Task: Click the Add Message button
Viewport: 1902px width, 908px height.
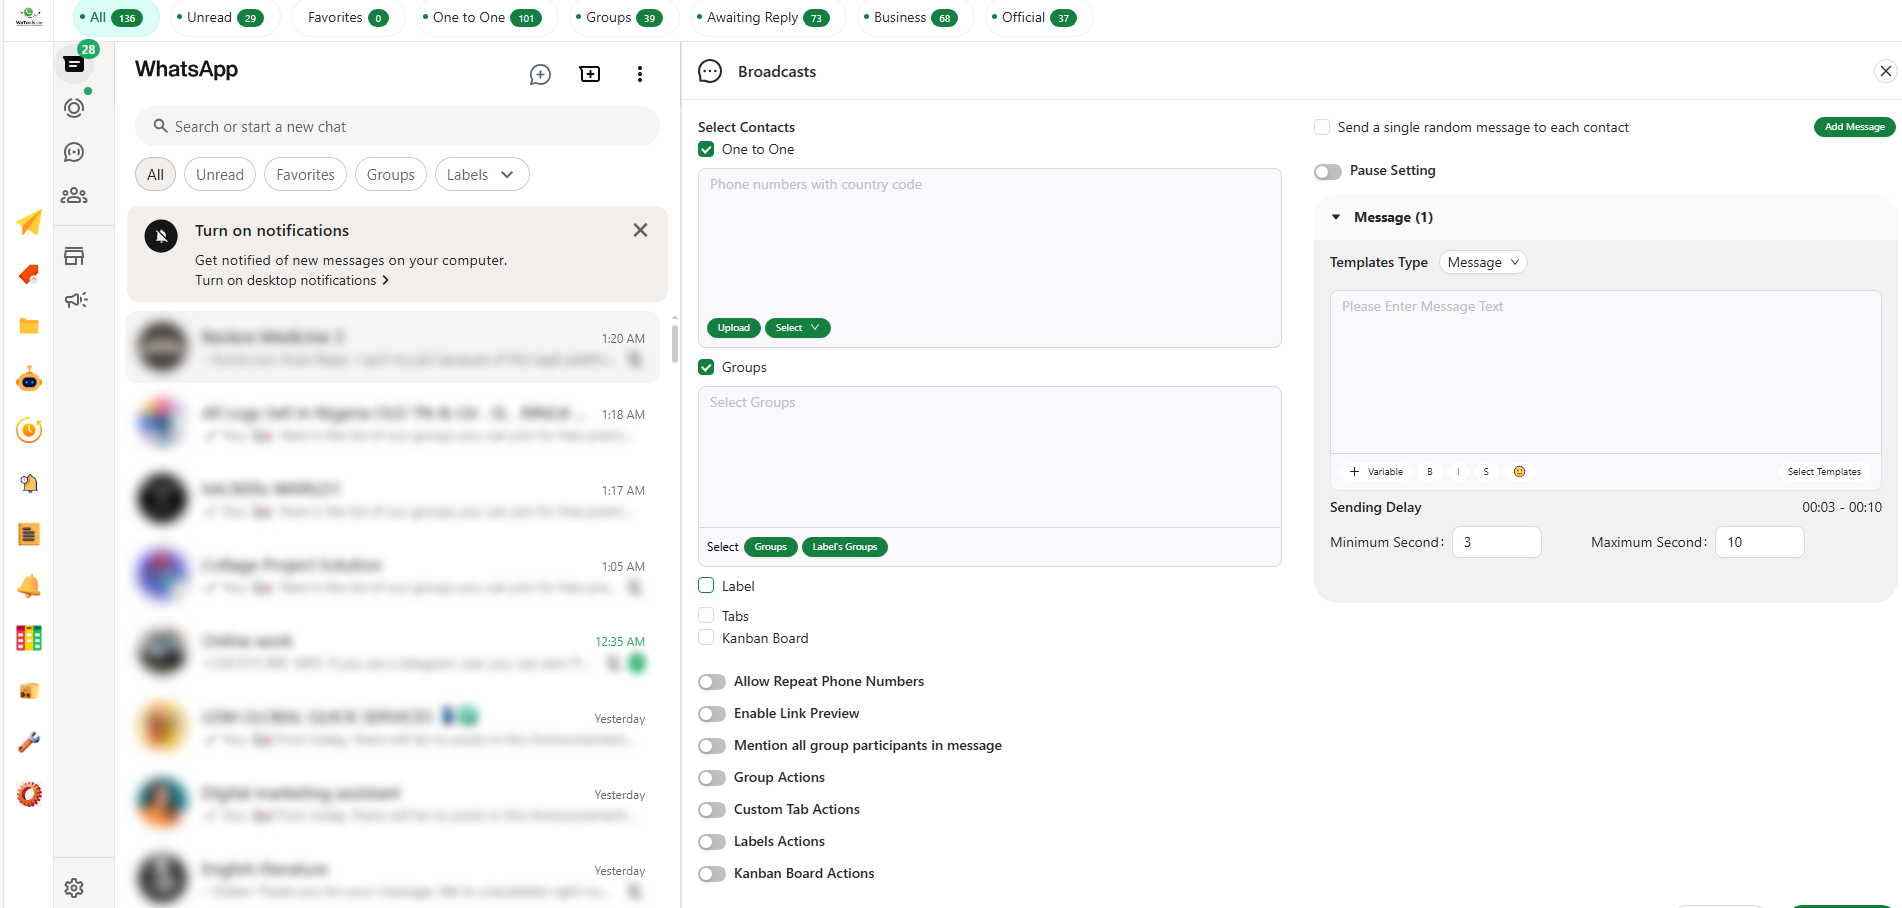Action: pyautogui.click(x=1854, y=127)
